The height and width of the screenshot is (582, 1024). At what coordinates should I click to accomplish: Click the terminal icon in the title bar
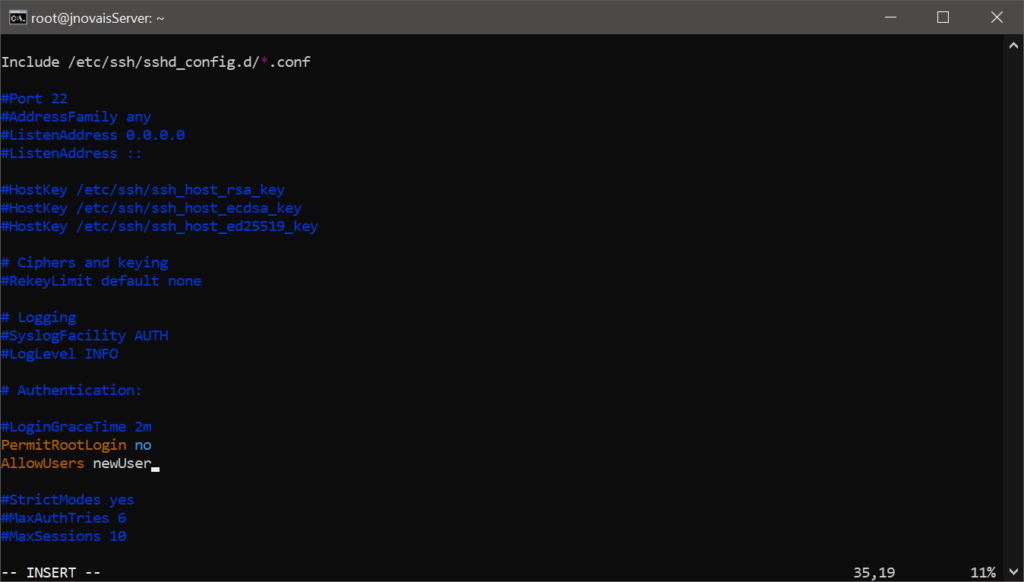18,18
